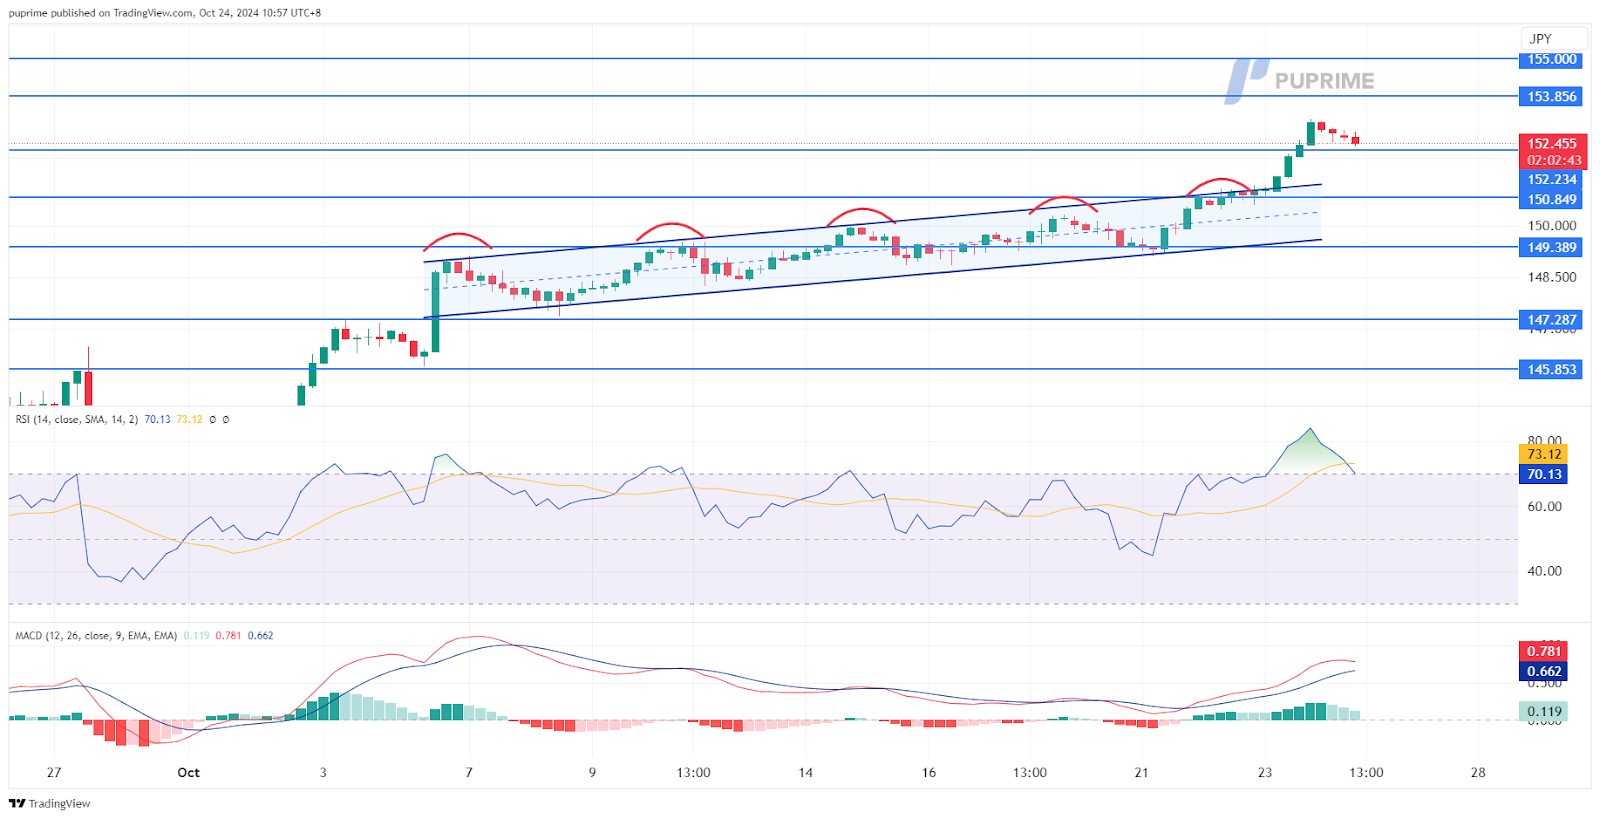Click the MACD histogram value 0.119 in legend
Viewport: 1600px width, 819px height.
[x=197, y=636]
